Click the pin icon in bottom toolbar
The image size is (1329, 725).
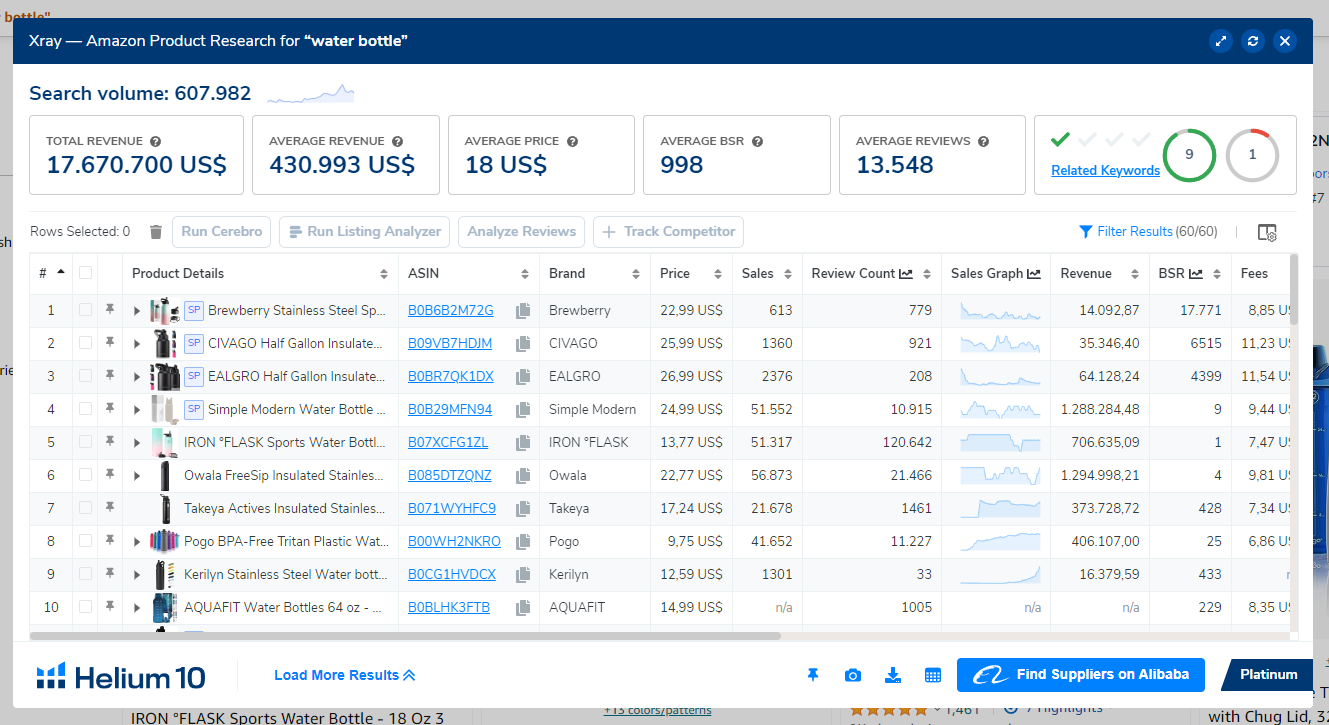click(x=813, y=675)
